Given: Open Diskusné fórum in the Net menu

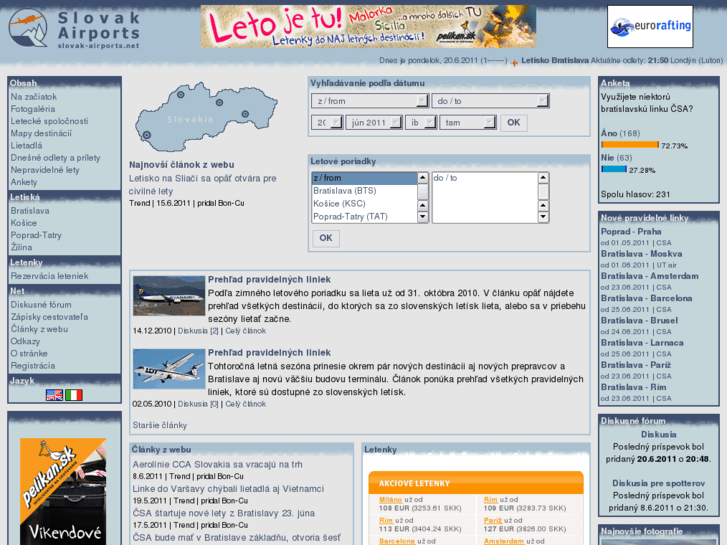Looking at the screenshot, I should click(x=41, y=305).
